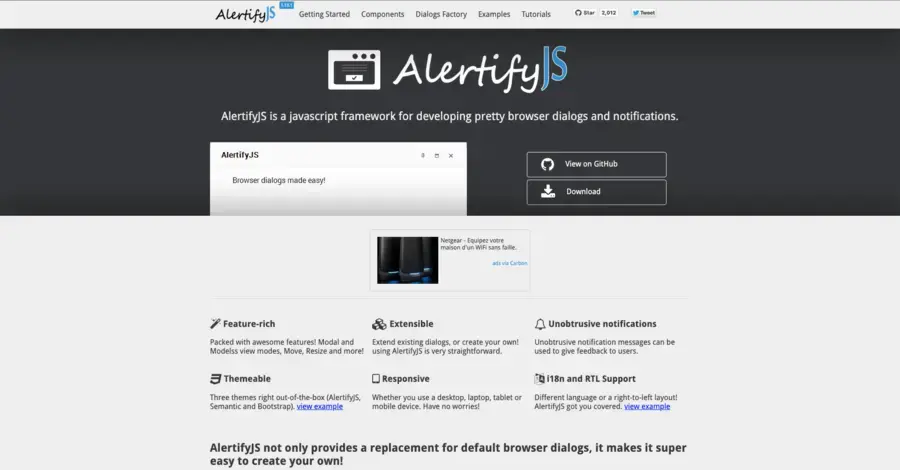900x470 pixels.
Task: Click the version badge beside navbar logo
Action: (x=286, y=5)
